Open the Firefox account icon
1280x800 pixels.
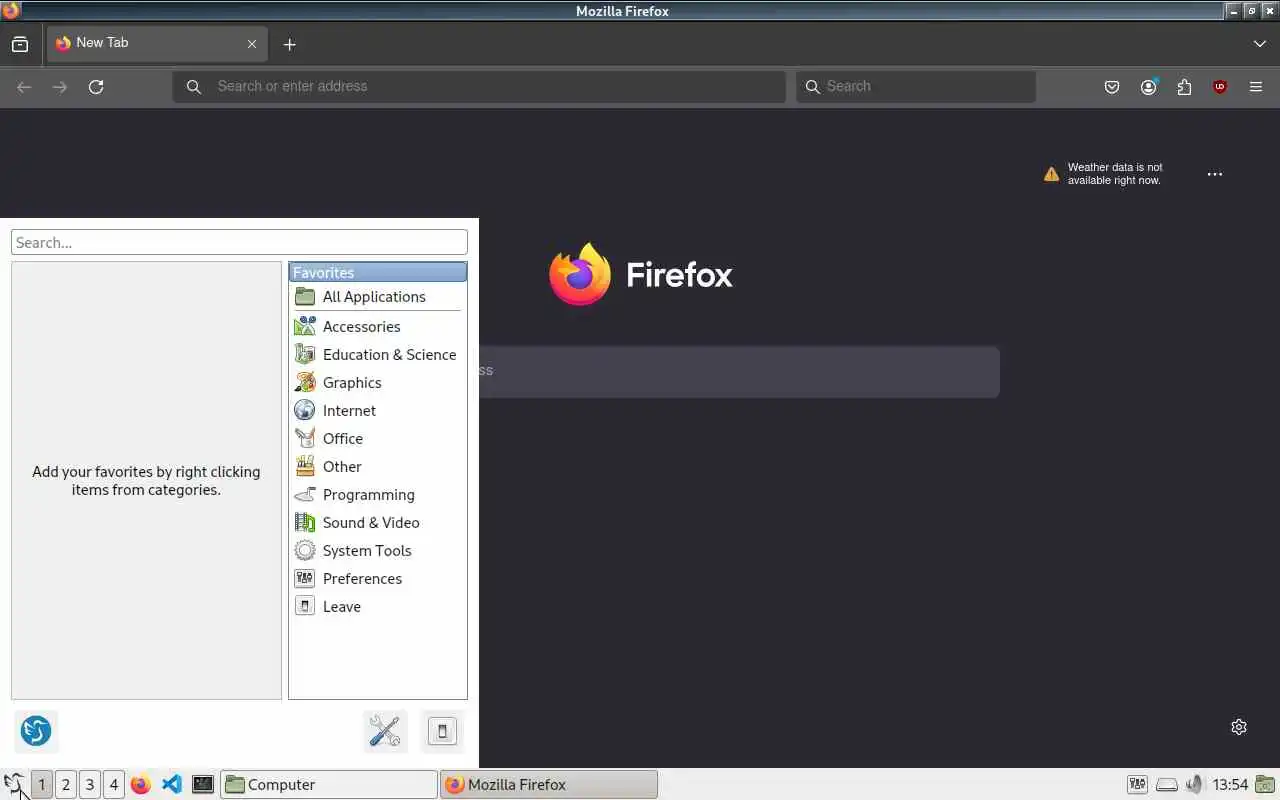point(1148,87)
